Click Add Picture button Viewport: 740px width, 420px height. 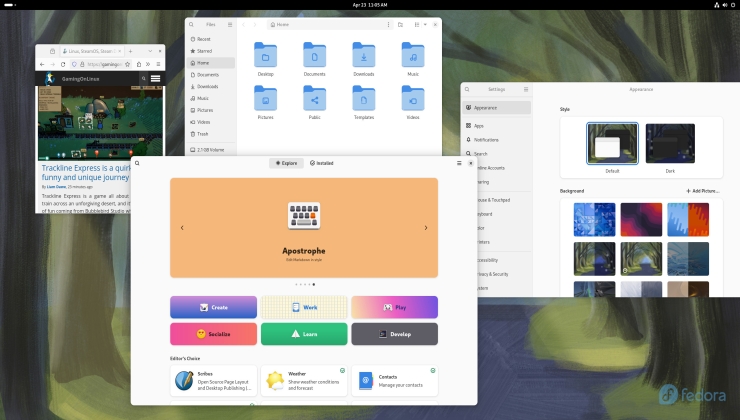(x=703, y=190)
